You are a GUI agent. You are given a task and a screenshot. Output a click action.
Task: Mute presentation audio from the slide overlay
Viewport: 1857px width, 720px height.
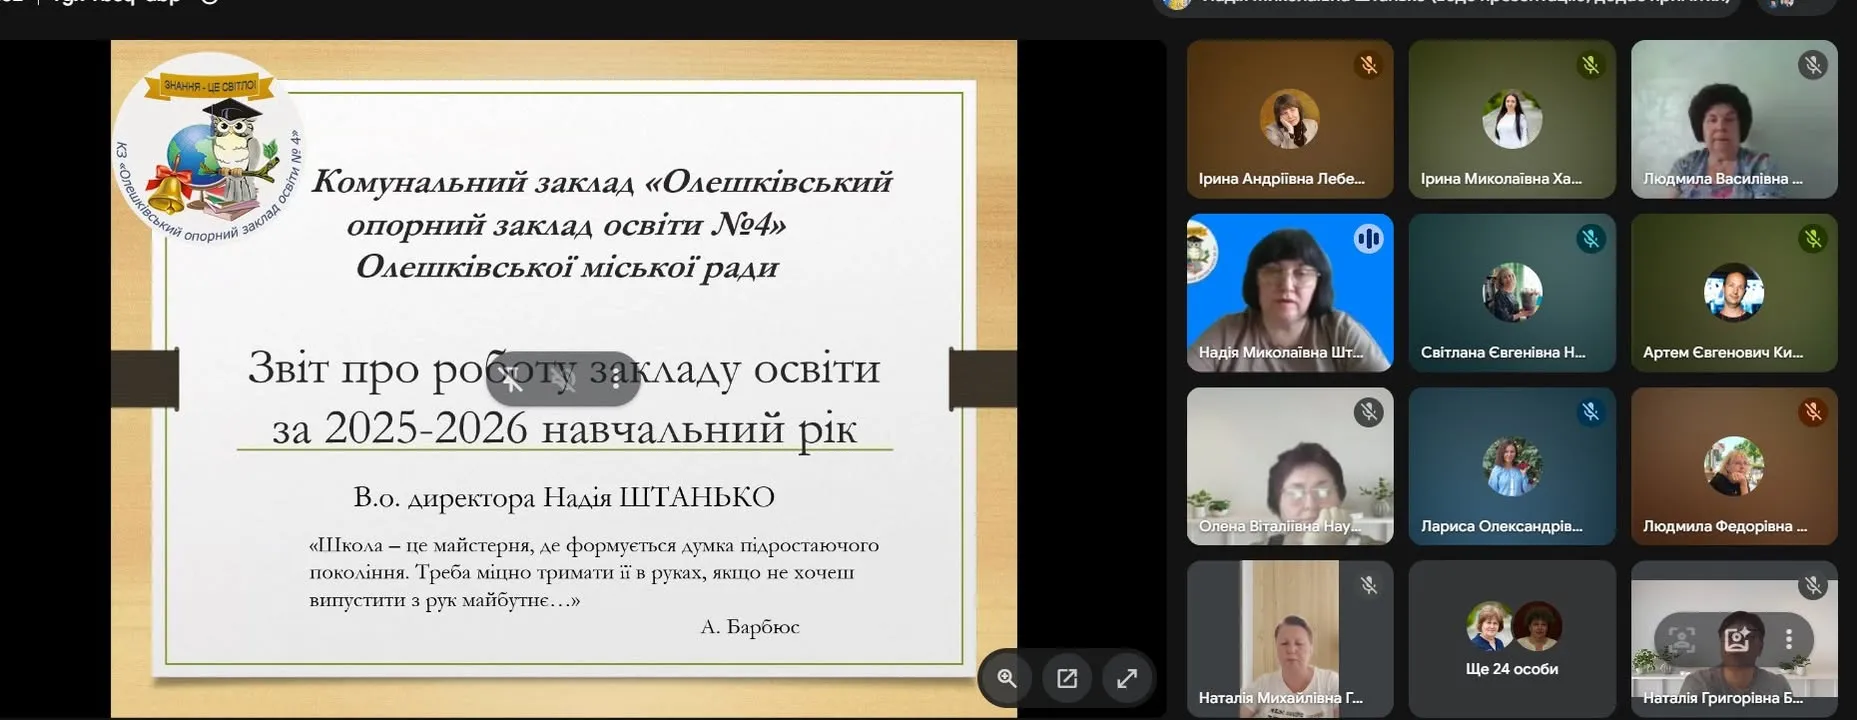[564, 379]
